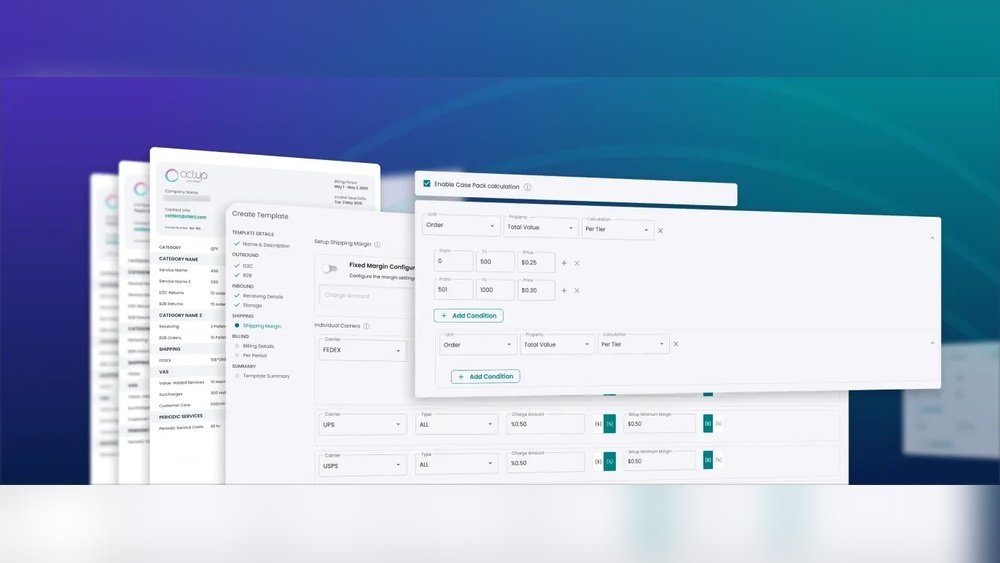Click the USPS Setup Minimum Margin field
This screenshot has width=1000, height=563.
coord(659,460)
